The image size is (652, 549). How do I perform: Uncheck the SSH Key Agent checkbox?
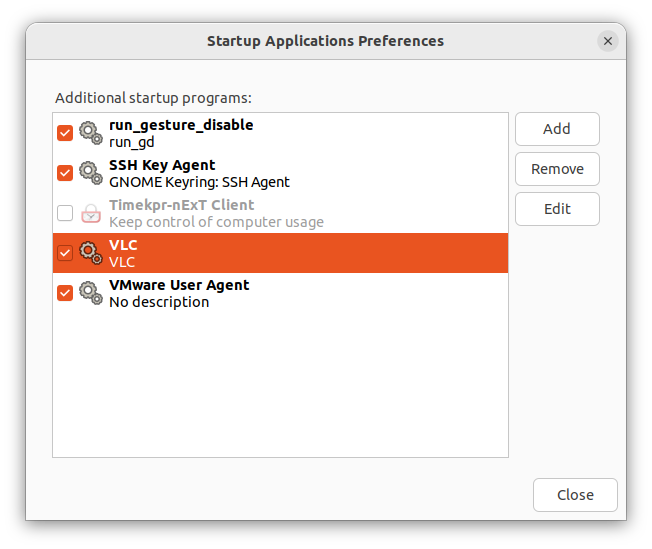click(65, 173)
